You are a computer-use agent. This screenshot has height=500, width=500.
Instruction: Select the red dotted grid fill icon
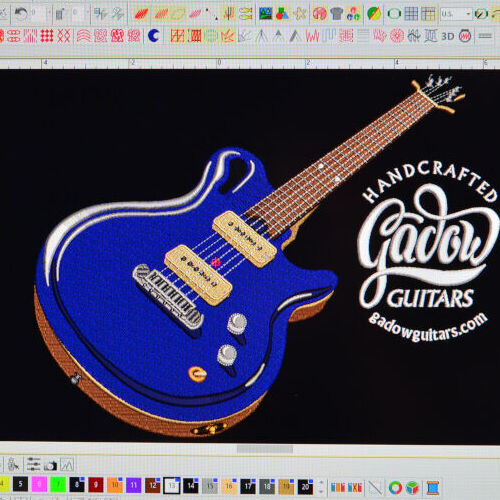tap(47, 36)
